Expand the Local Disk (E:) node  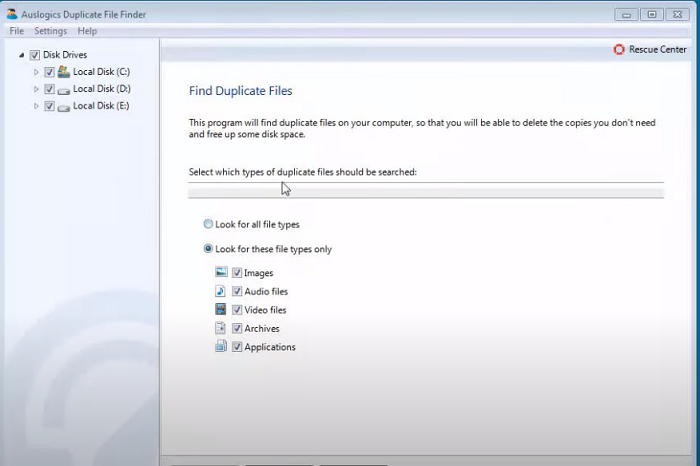click(x=36, y=106)
